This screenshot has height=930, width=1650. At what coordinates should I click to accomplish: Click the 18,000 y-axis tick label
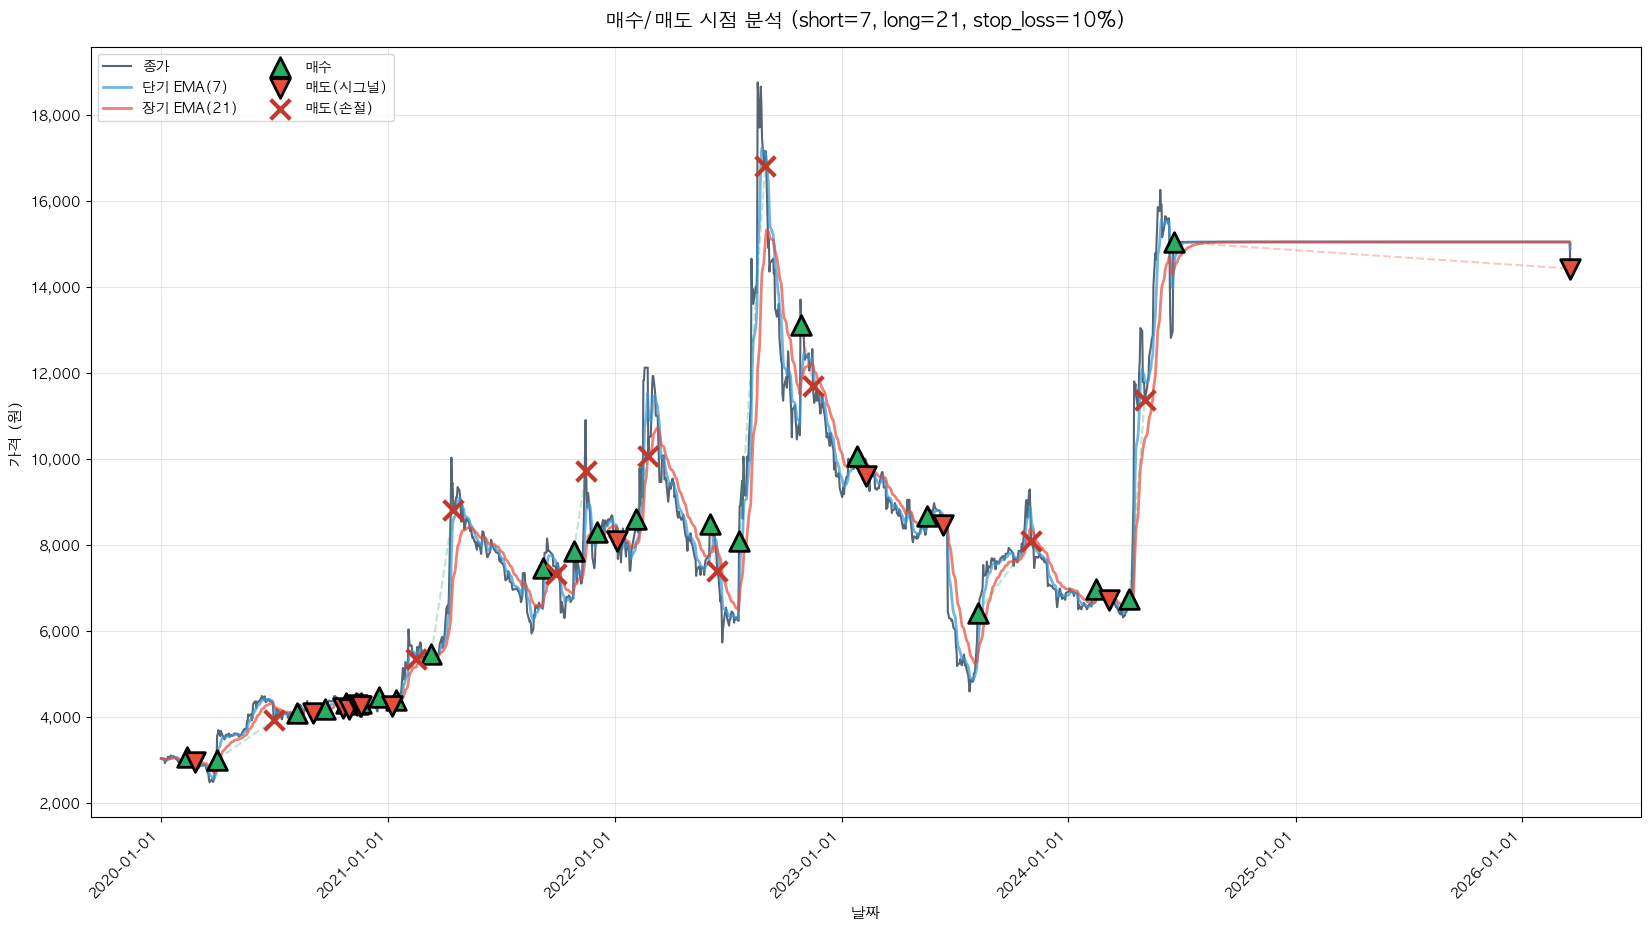56,116
